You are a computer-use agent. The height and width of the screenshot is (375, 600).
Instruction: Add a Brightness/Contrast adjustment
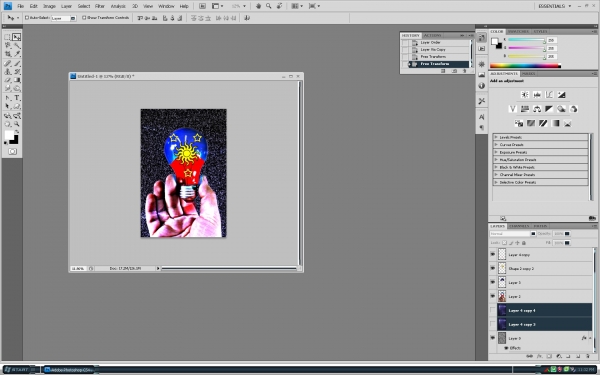tap(525, 95)
